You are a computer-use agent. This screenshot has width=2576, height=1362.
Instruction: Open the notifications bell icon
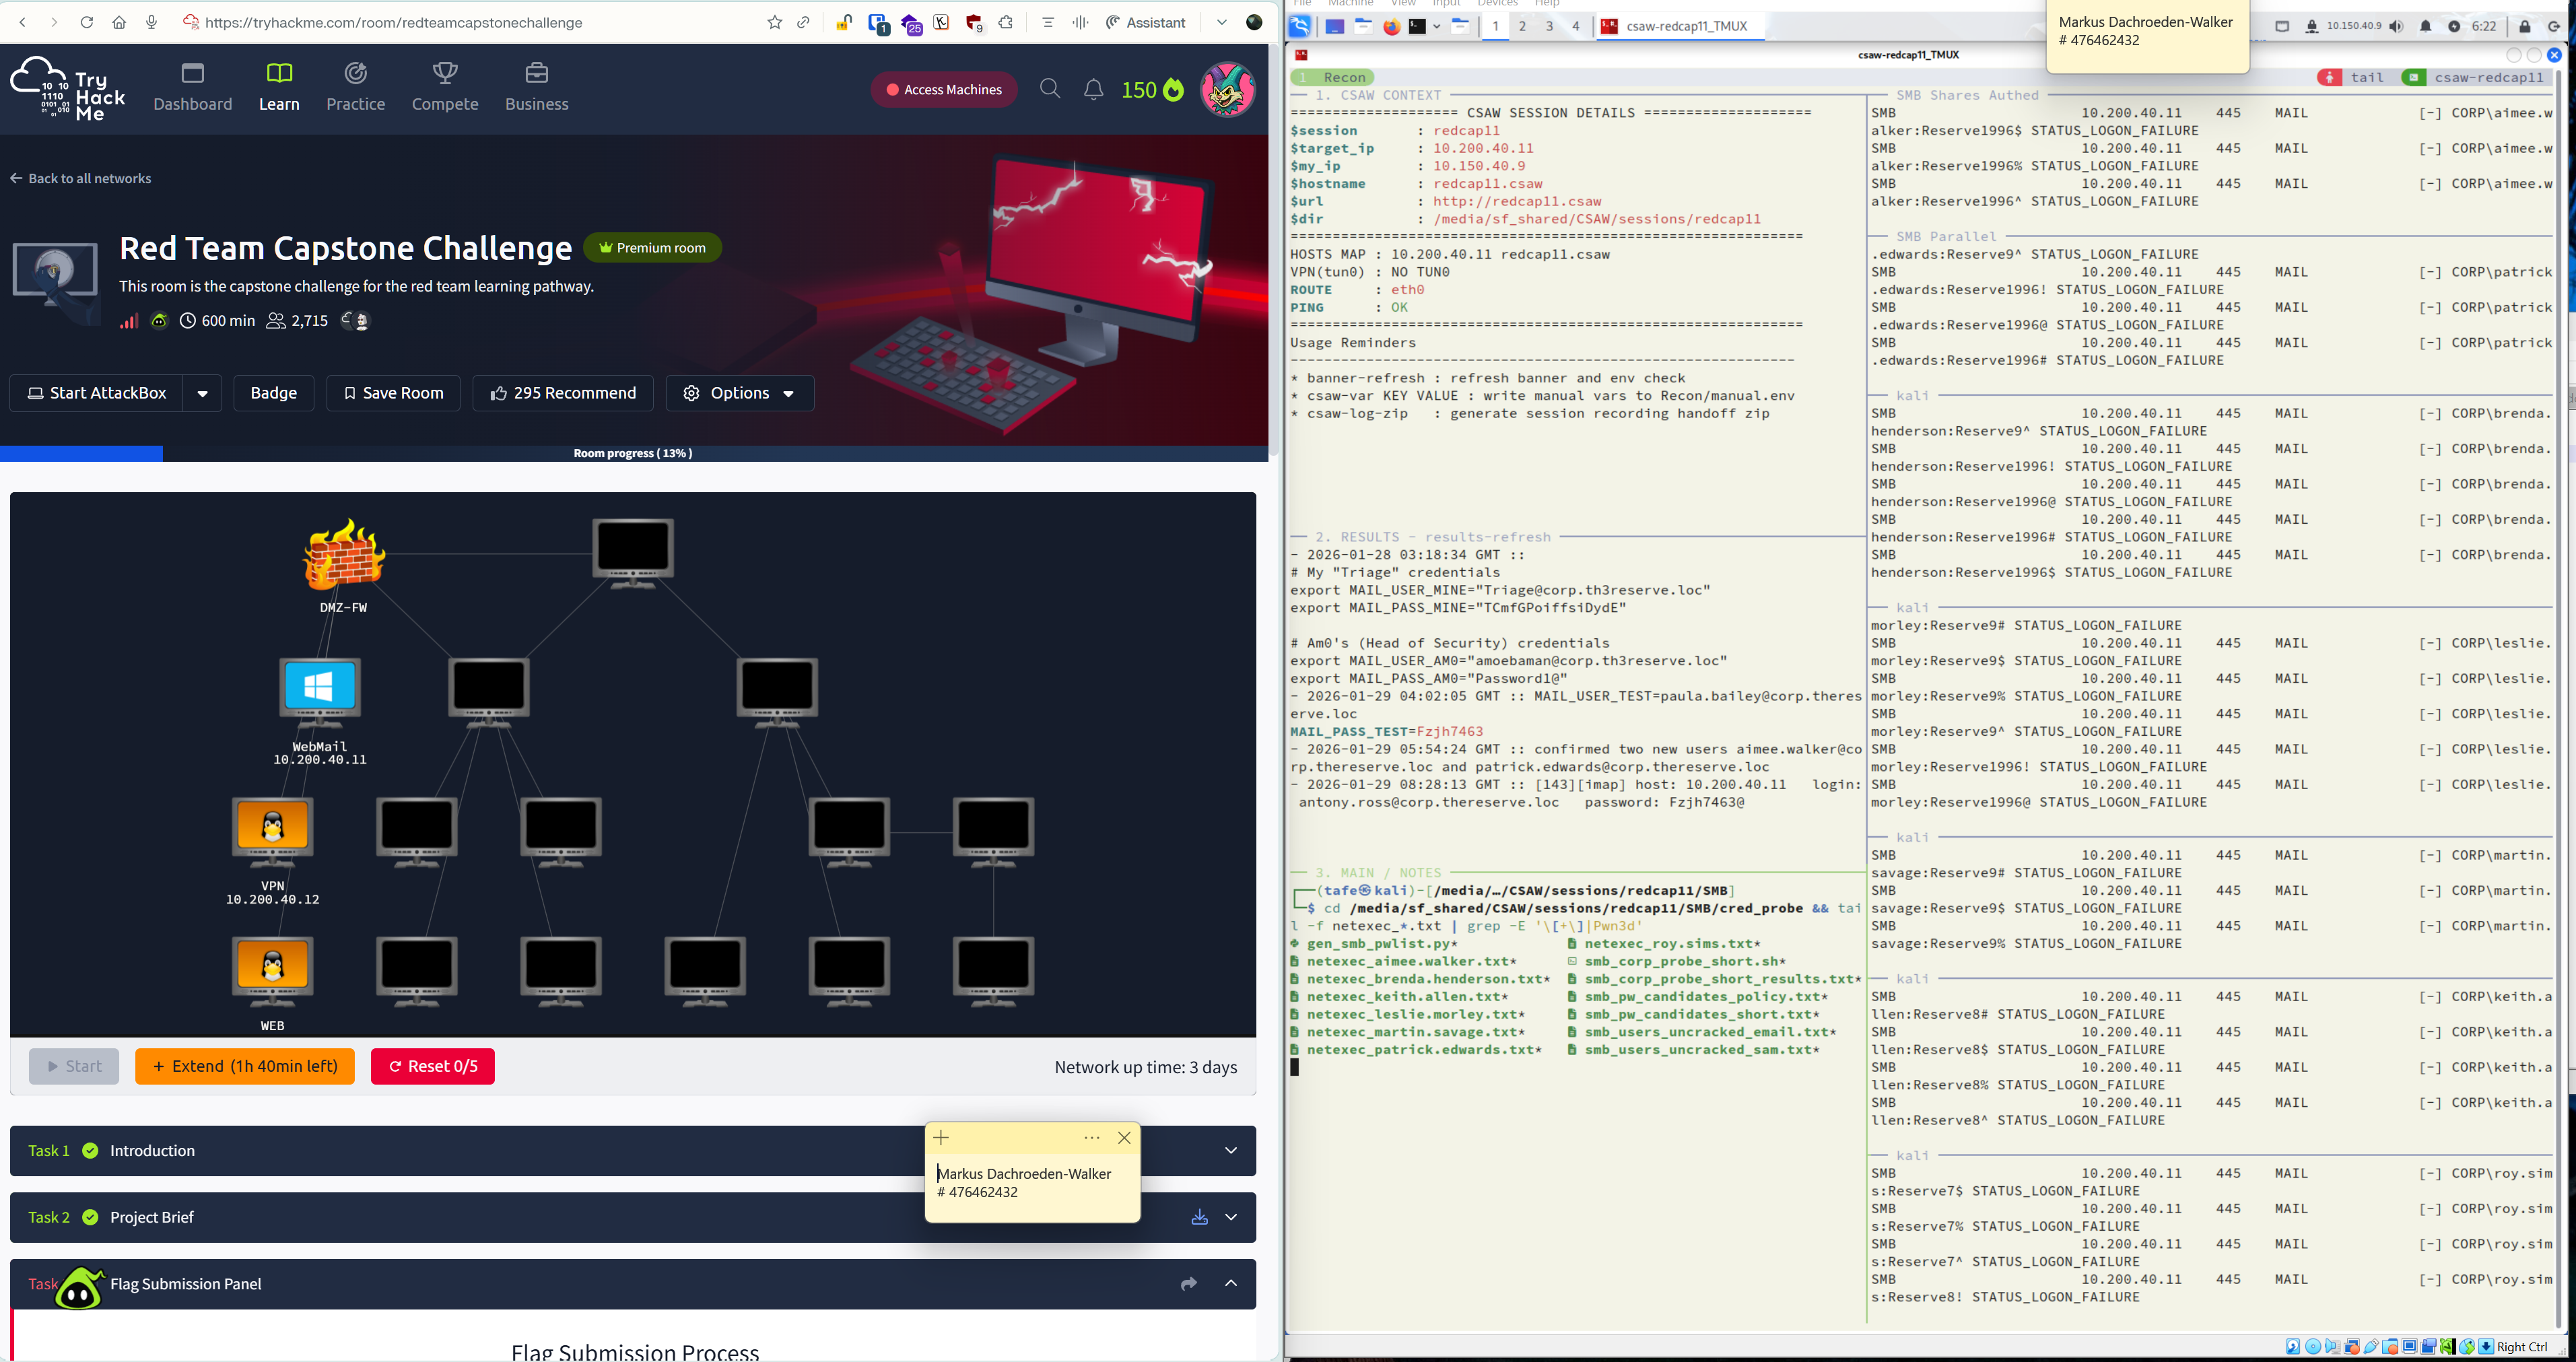click(1093, 90)
